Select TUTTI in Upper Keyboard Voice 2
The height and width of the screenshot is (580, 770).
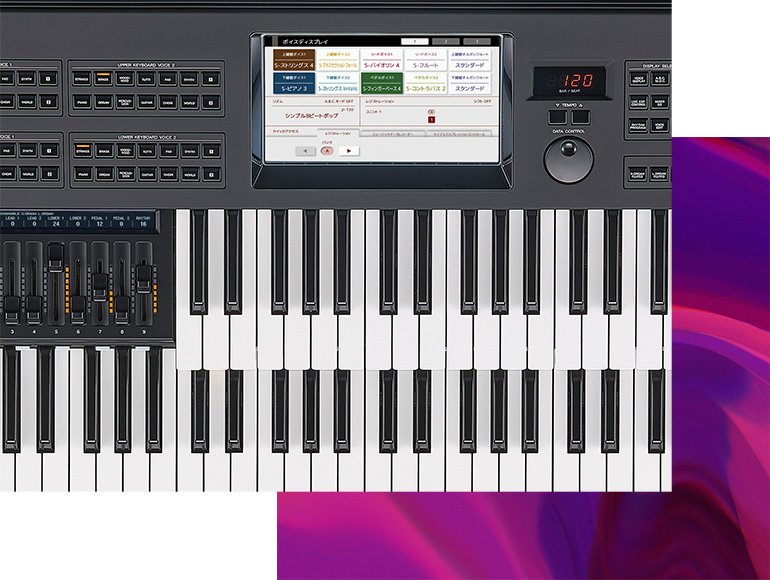tap(146, 79)
